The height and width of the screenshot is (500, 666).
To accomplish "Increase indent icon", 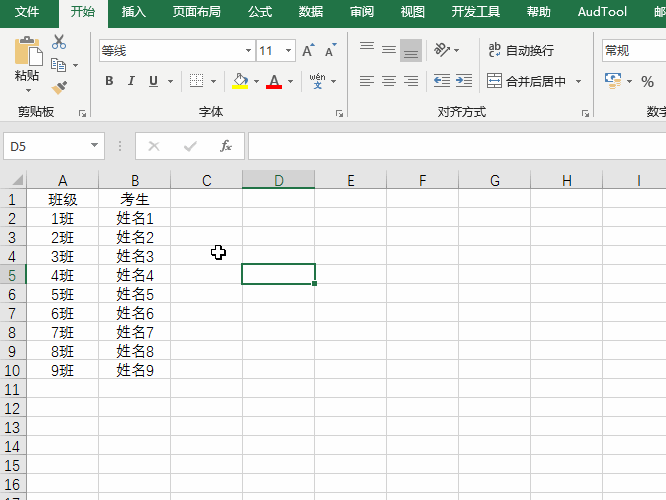I will 464,81.
